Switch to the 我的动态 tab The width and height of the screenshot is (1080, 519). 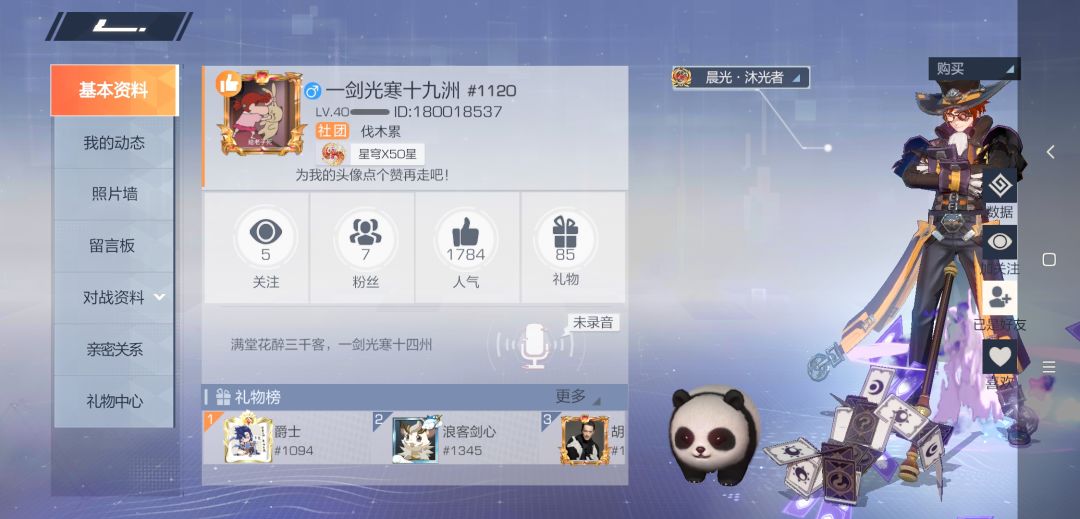point(114,143)
